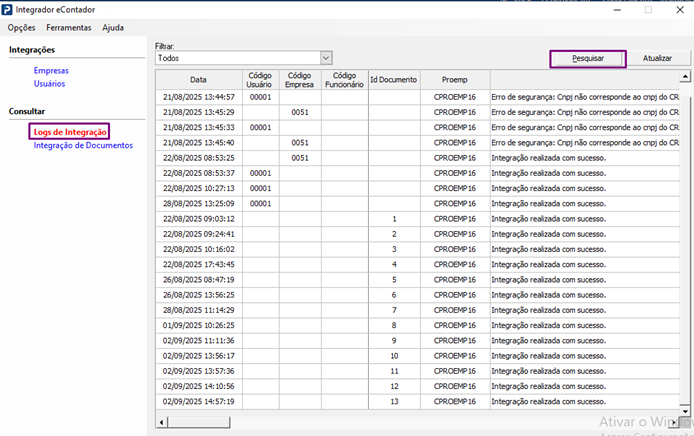Viewport: 694px width, 436px height.
Task: Open Integração de Documentos
Action: pos(83,145)
